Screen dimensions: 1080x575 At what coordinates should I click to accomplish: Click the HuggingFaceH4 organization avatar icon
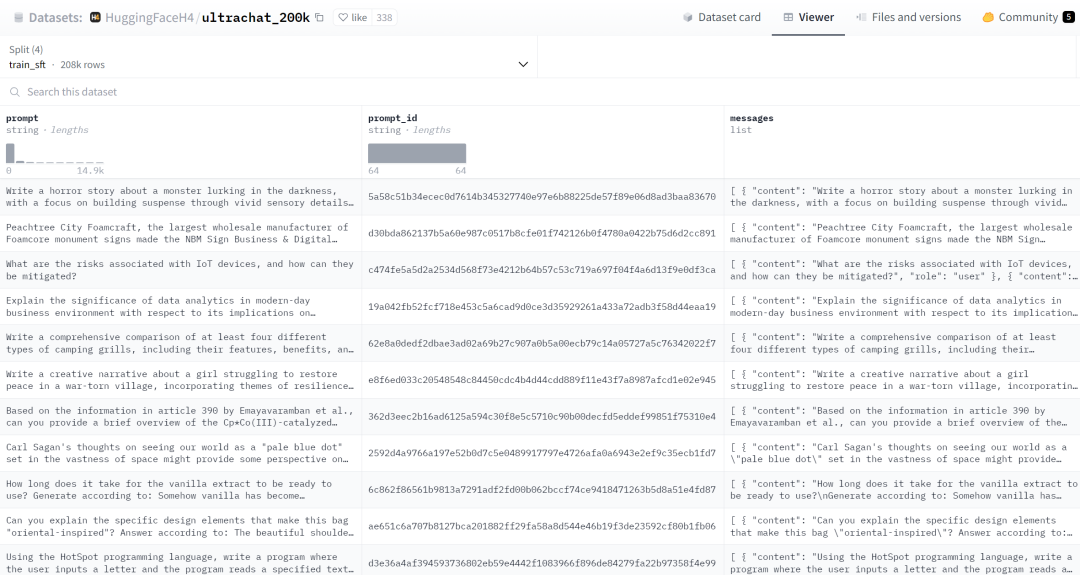95,17
